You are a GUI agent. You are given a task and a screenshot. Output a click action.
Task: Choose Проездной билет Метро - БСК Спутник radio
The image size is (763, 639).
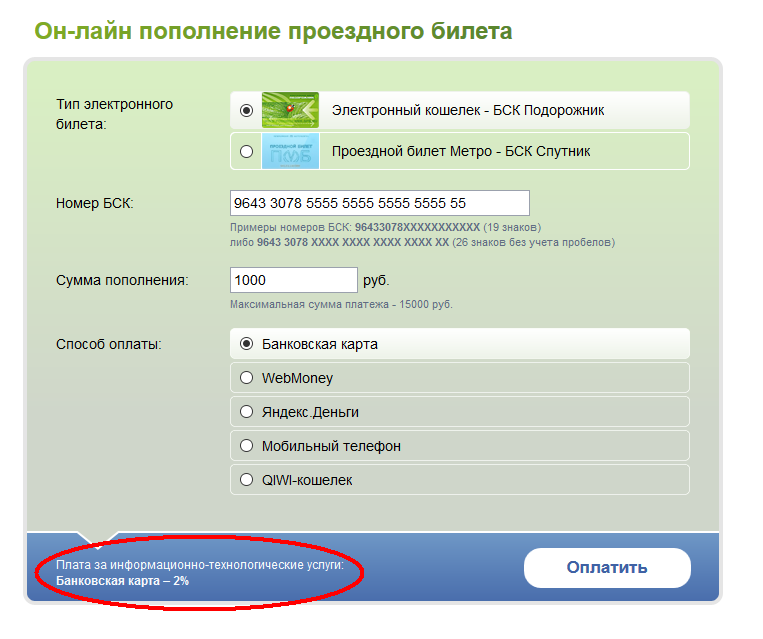(x=247, y=152)
